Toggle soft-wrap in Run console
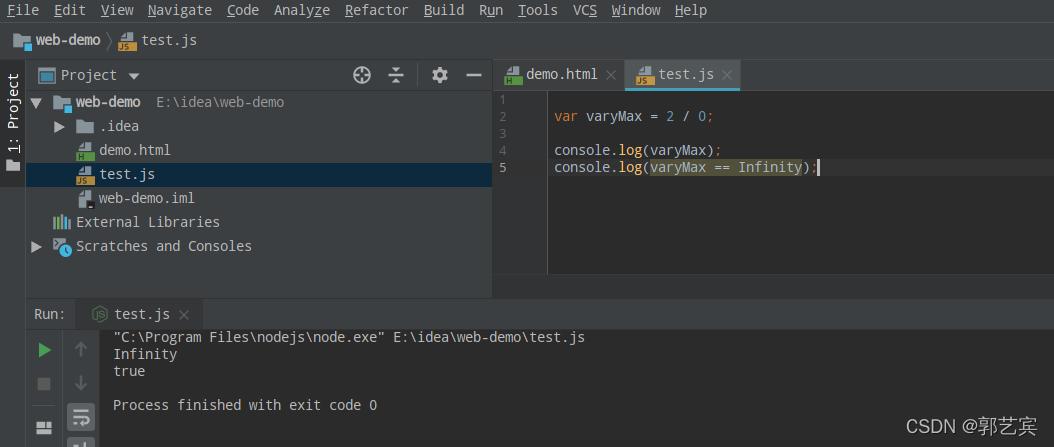Screen dimensions: 1054x447 coord(81,417)
